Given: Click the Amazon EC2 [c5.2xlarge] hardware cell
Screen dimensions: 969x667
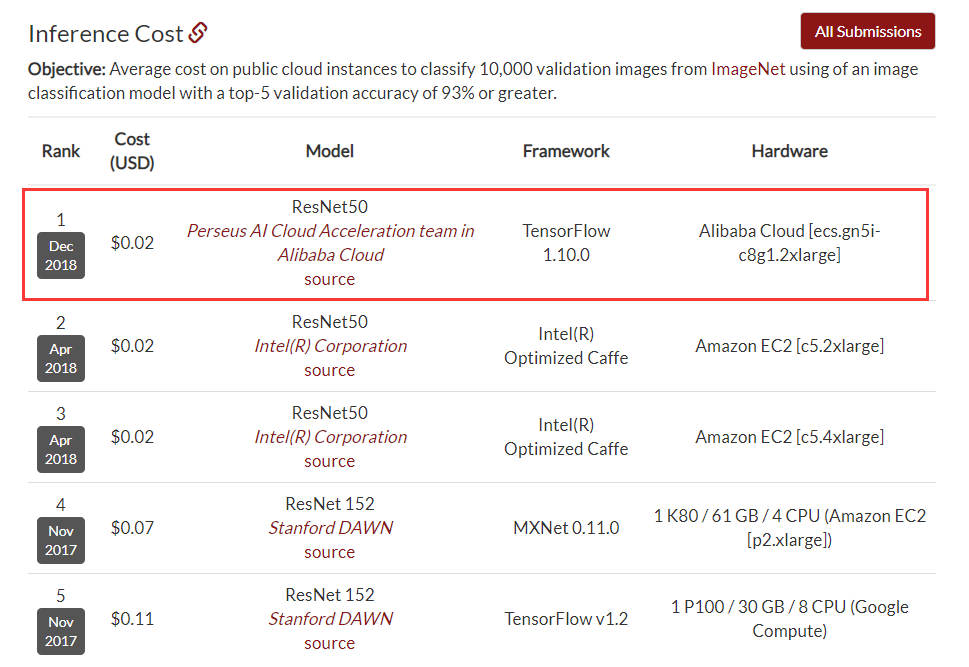Looking at the screenshot, I should pos(790,346).
